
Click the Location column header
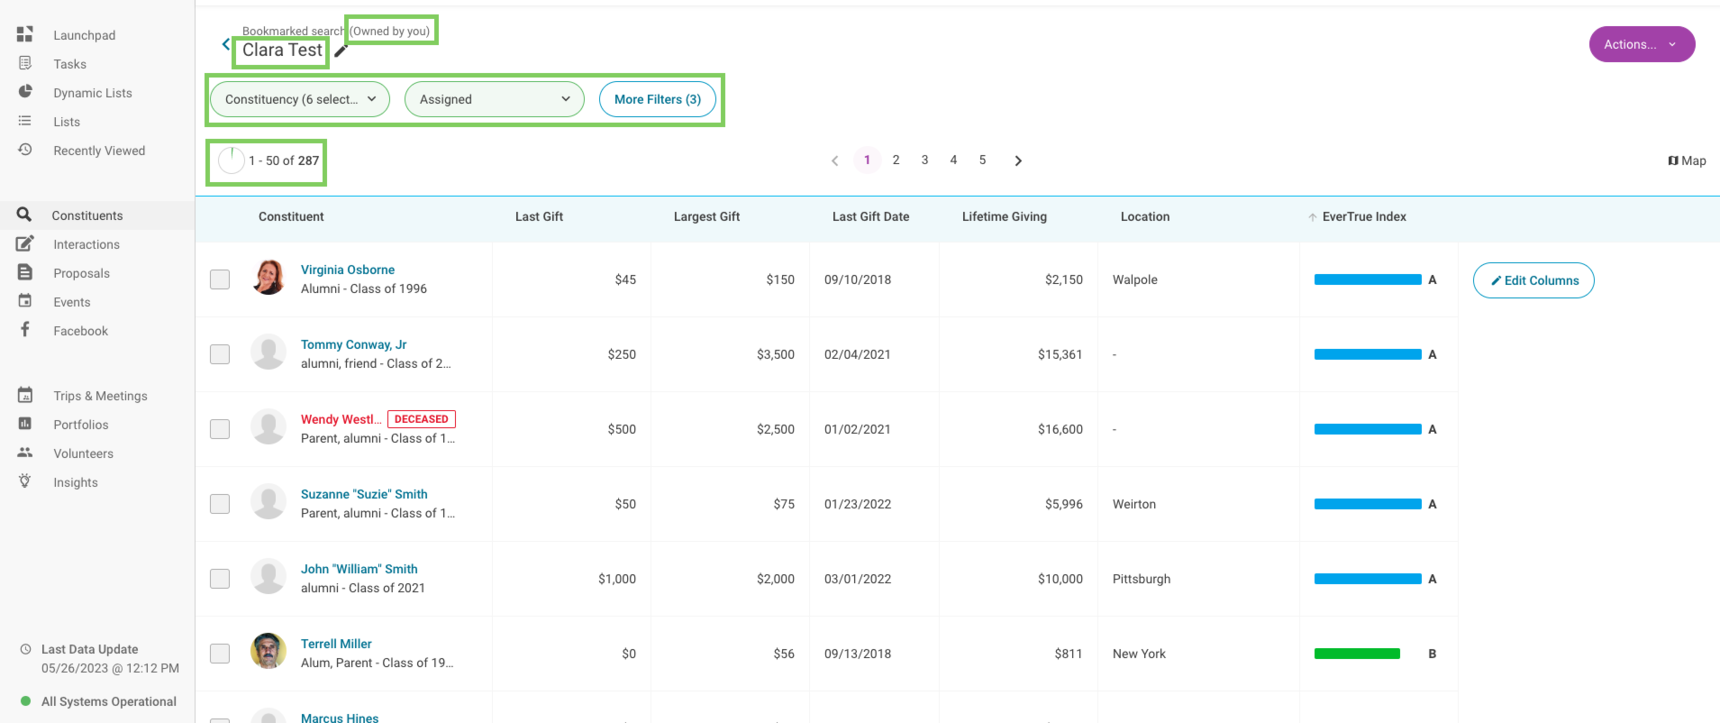click(1145, 217)
